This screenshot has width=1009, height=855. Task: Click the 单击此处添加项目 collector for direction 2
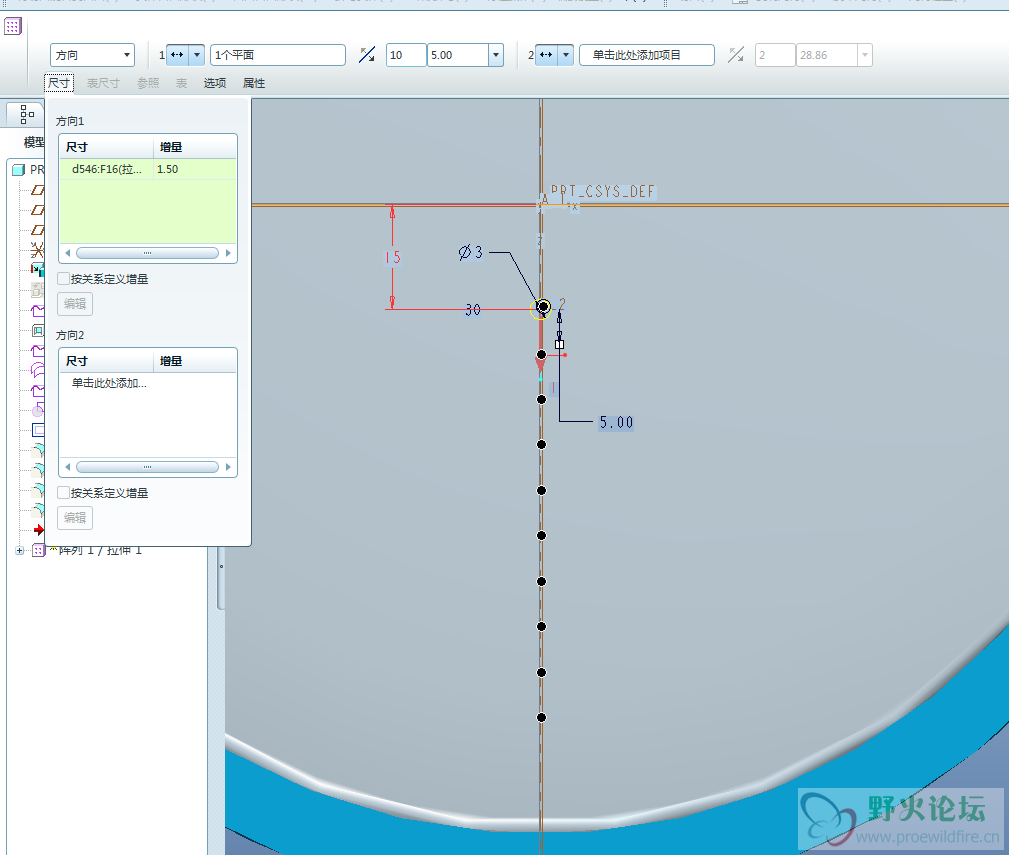647,55
